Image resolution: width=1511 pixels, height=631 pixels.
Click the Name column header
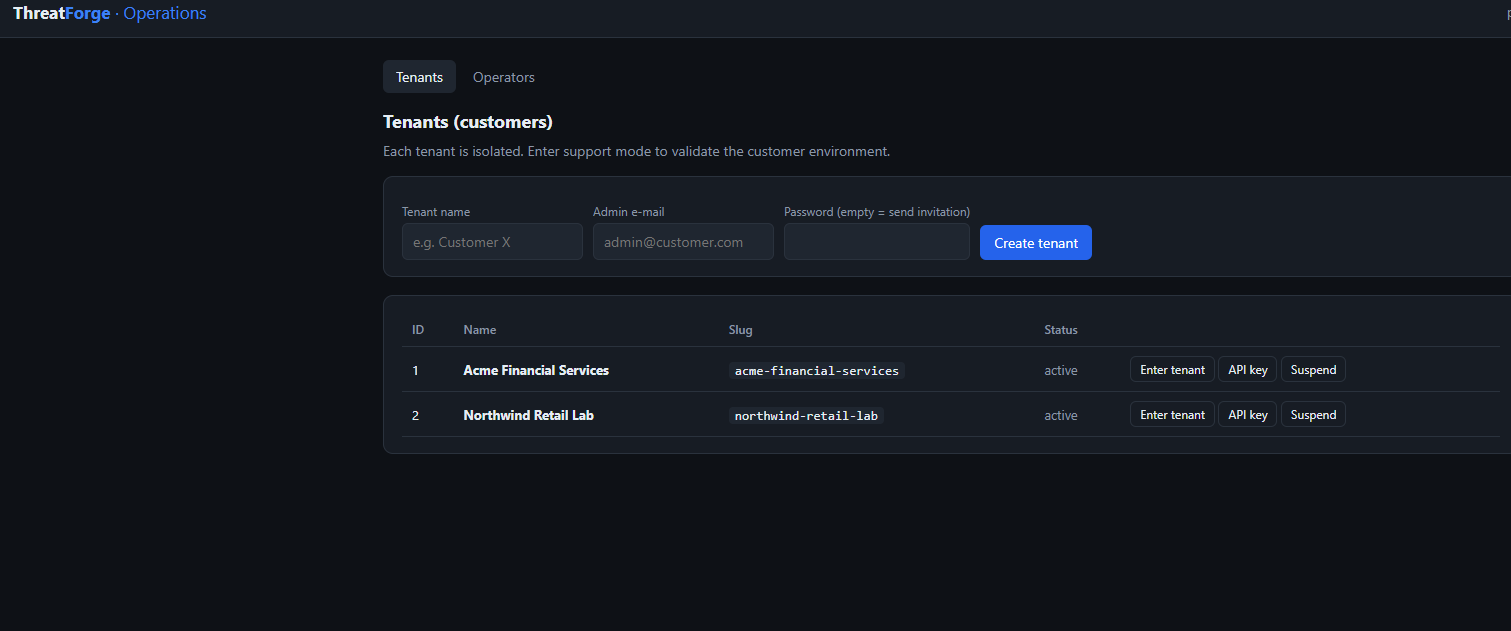pyautogui.click(x=480, y=330)
